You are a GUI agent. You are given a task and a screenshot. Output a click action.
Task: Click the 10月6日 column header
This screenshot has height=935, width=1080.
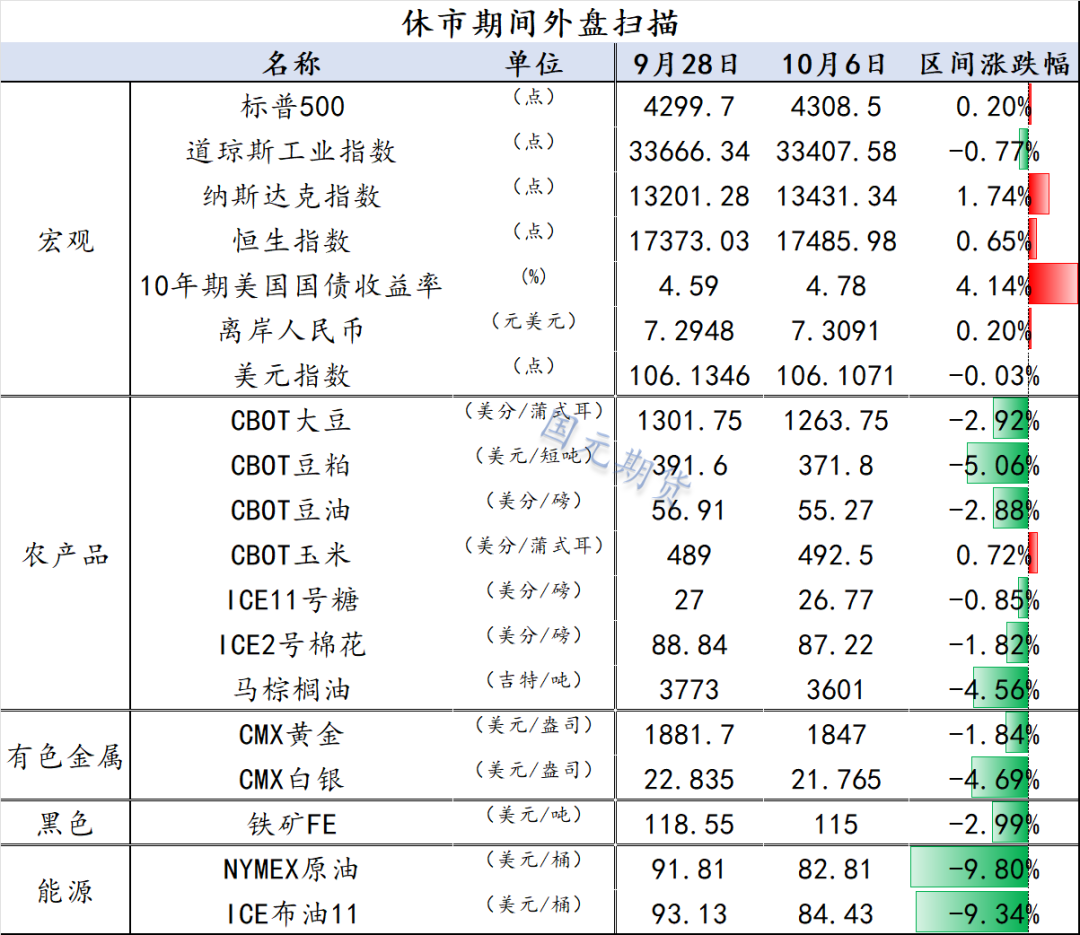pos(833,64)
